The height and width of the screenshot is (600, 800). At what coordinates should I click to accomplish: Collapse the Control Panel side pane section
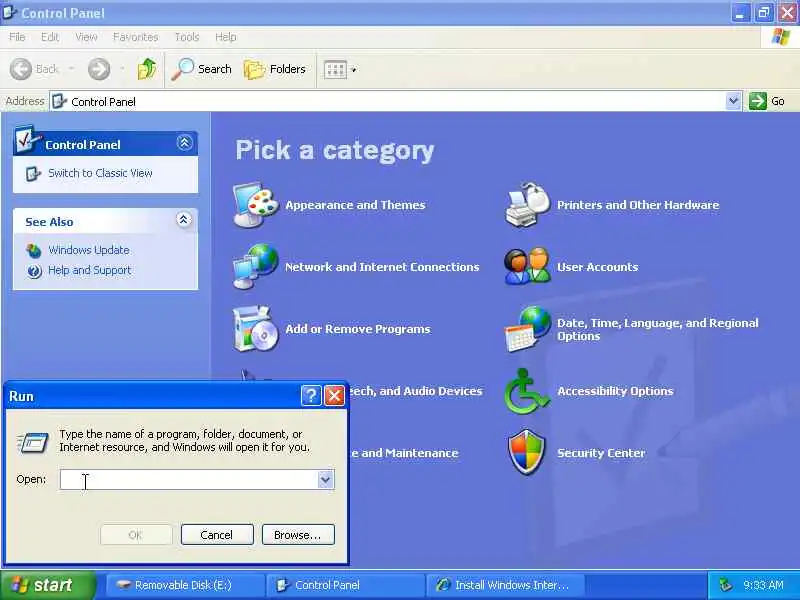click(x=184, y=143)
